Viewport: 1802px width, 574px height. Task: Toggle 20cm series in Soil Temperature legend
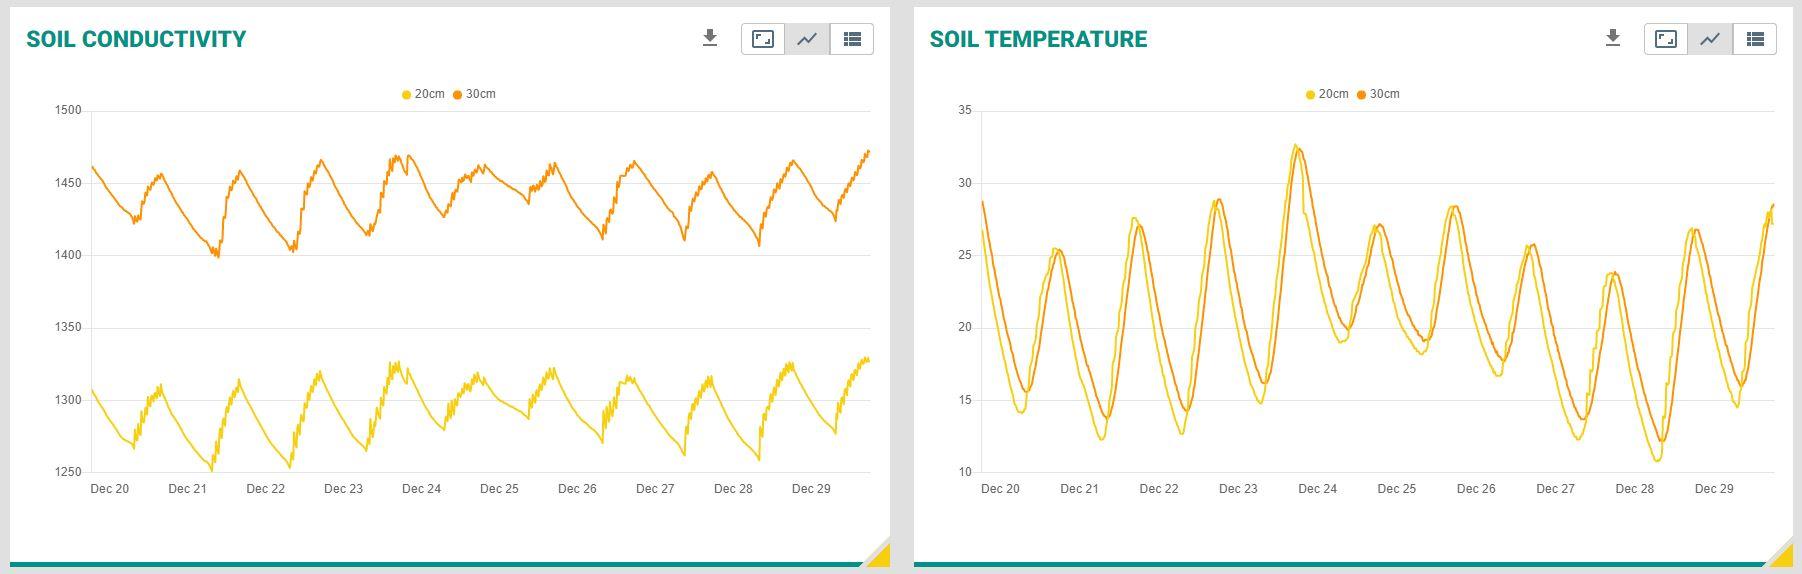click(x=1327, y=94)
